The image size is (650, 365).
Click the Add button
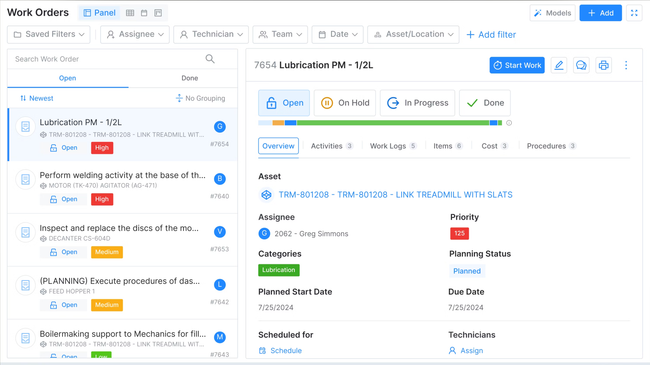[600, 13]
